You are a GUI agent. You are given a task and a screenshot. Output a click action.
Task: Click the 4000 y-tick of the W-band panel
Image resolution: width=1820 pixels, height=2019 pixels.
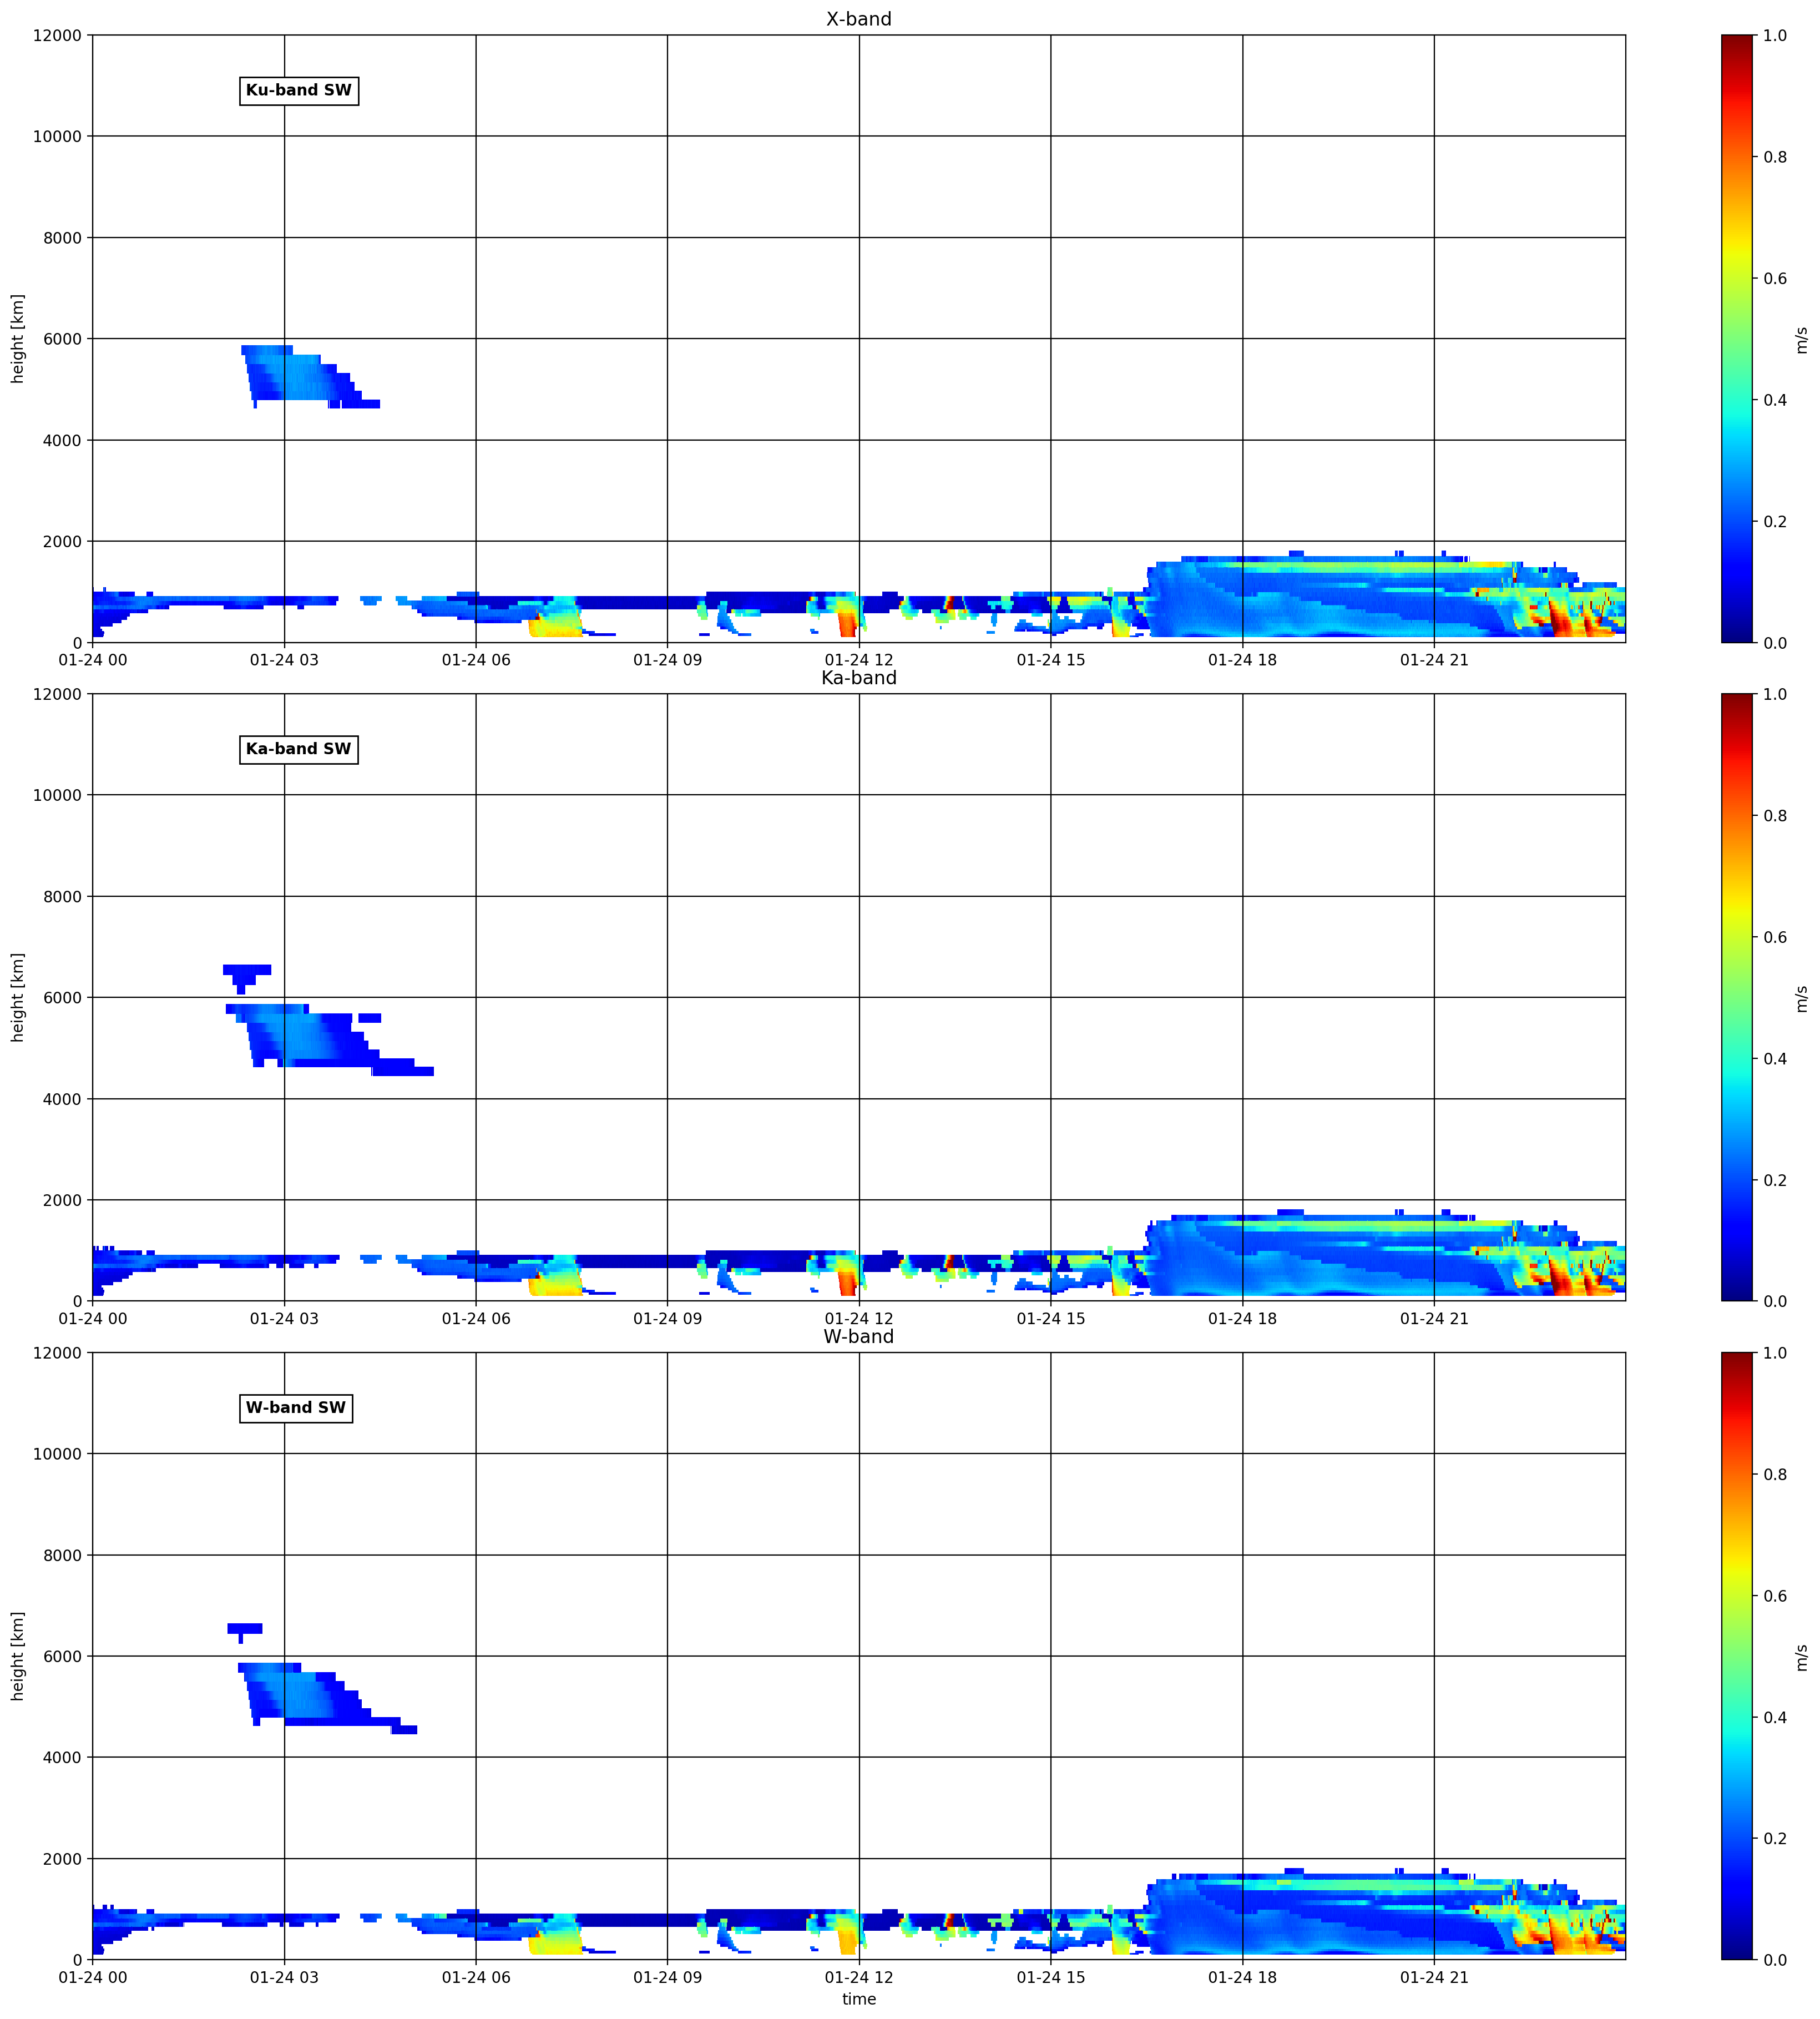[62, 1758]
